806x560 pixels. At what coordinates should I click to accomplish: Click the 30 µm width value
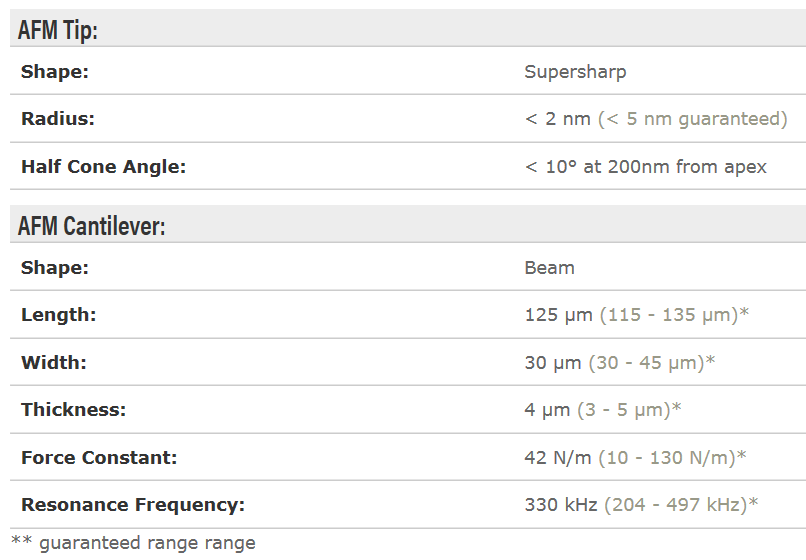[552, 363]
